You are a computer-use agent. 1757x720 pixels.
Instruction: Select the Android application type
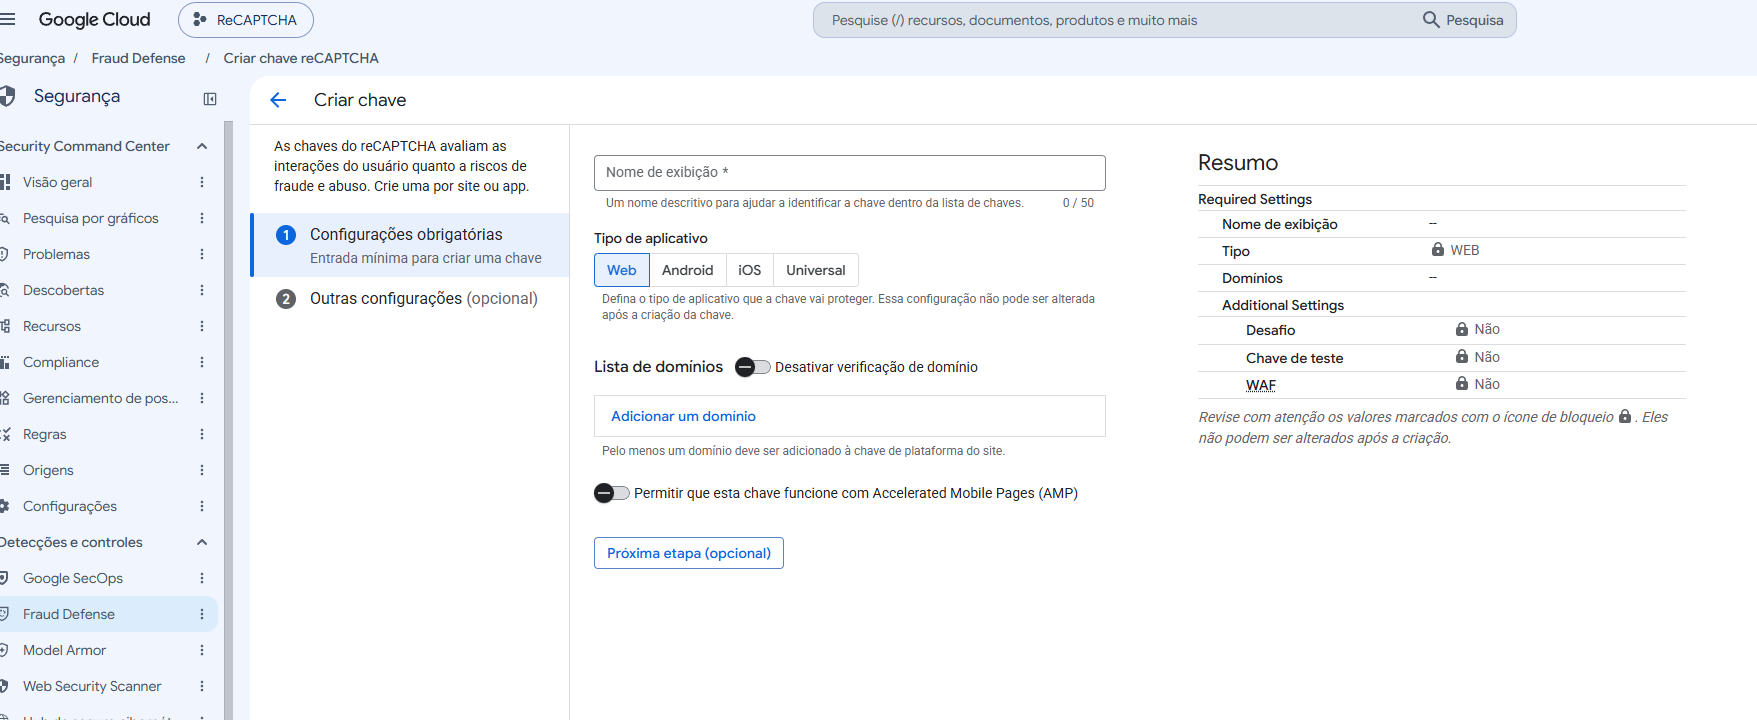688,270
